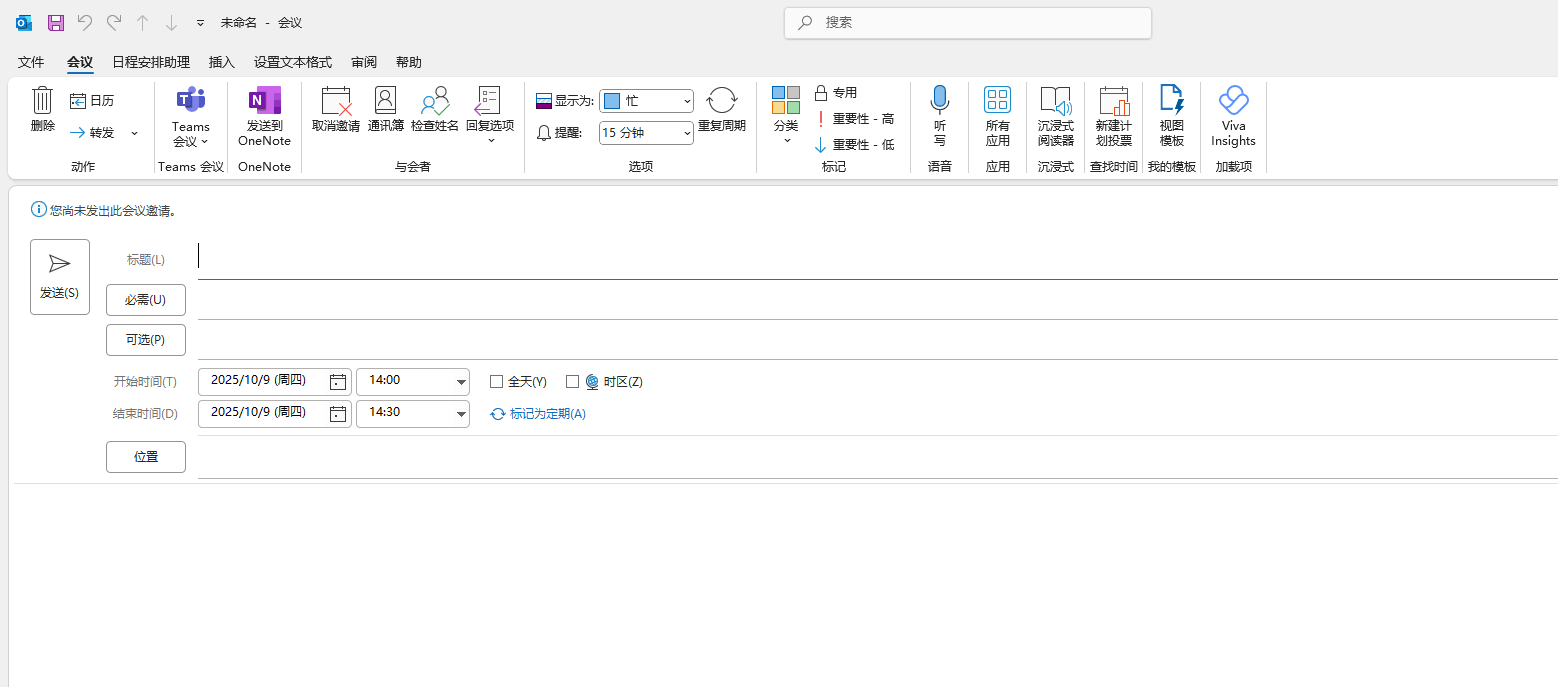
Task: Click the 发送 send button
Action: [x=60, y=277]
